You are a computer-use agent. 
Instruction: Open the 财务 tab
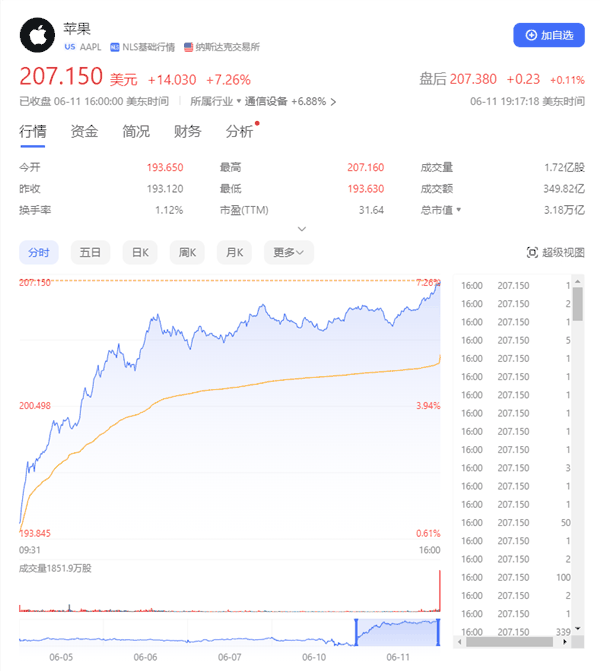(187, 131)
